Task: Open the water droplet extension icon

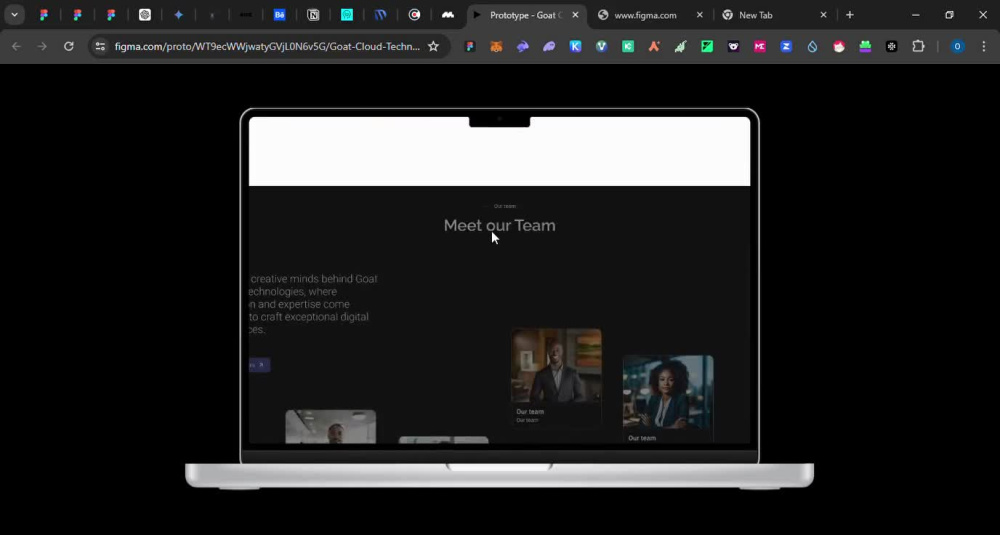Action: coord(812,46)
